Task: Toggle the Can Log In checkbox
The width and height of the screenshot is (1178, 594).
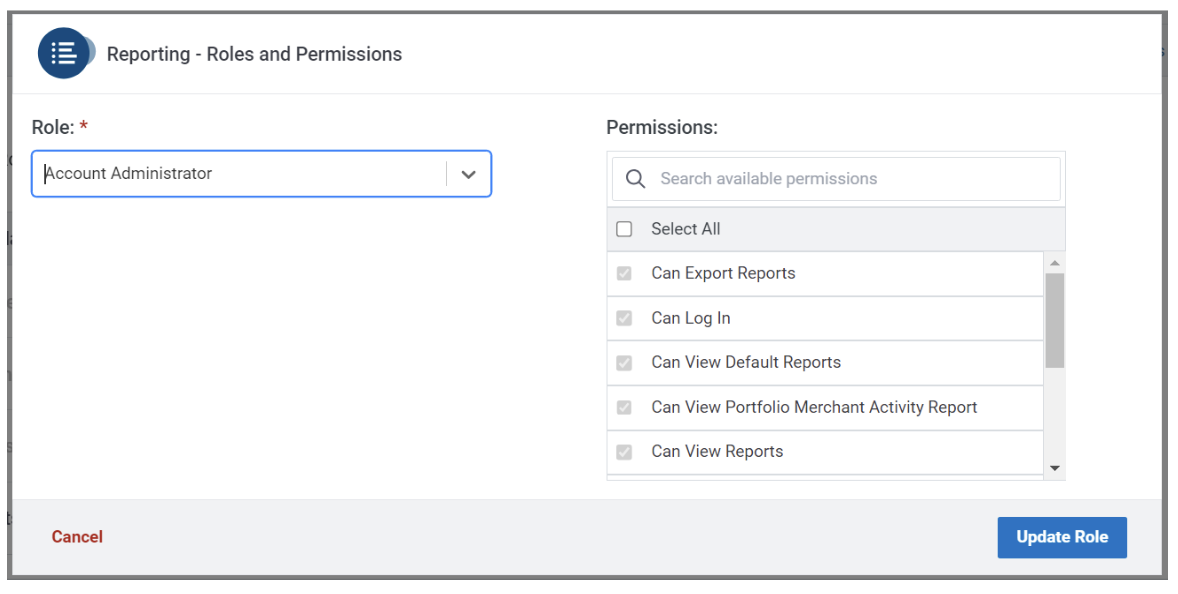Action: pyautogui.click(x=624, y=318)
